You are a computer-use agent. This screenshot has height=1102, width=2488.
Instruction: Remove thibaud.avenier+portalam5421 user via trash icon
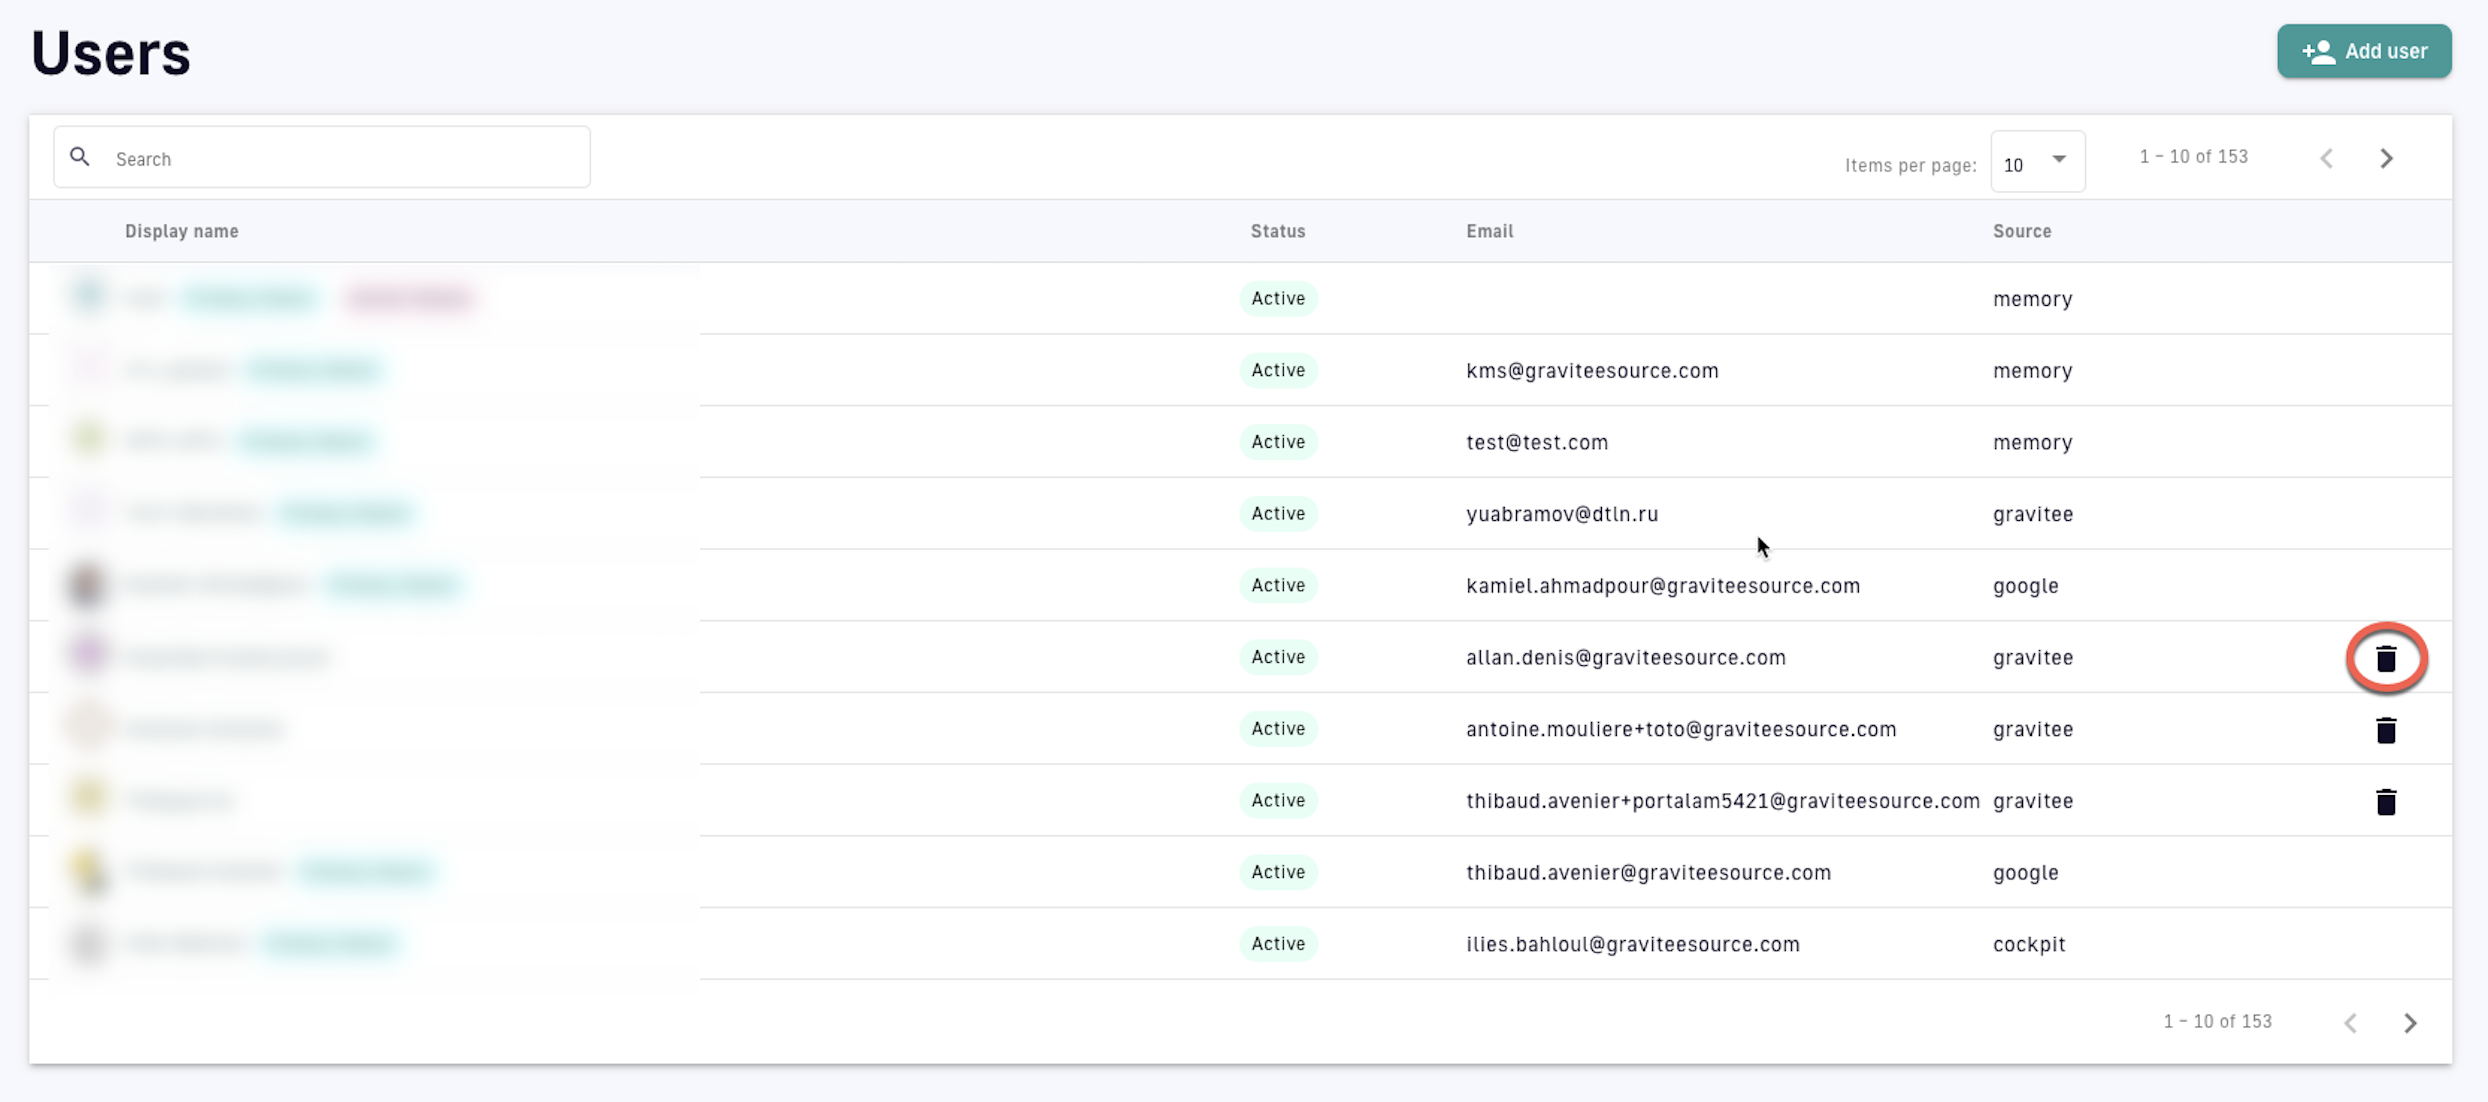pyautogui.click(x=2385, y=802)
